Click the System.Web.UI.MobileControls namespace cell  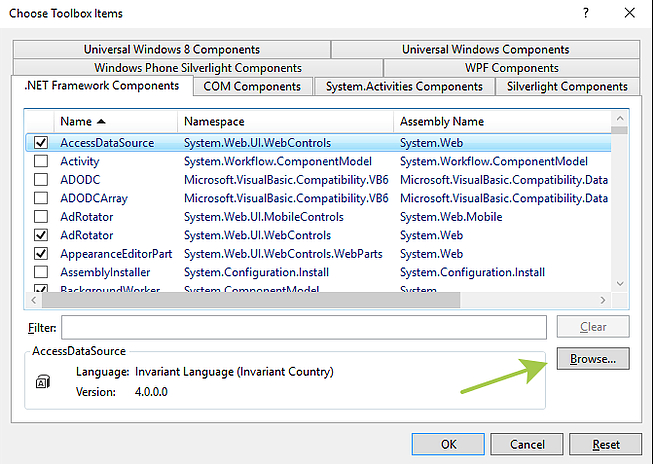(x=264, y=217)
